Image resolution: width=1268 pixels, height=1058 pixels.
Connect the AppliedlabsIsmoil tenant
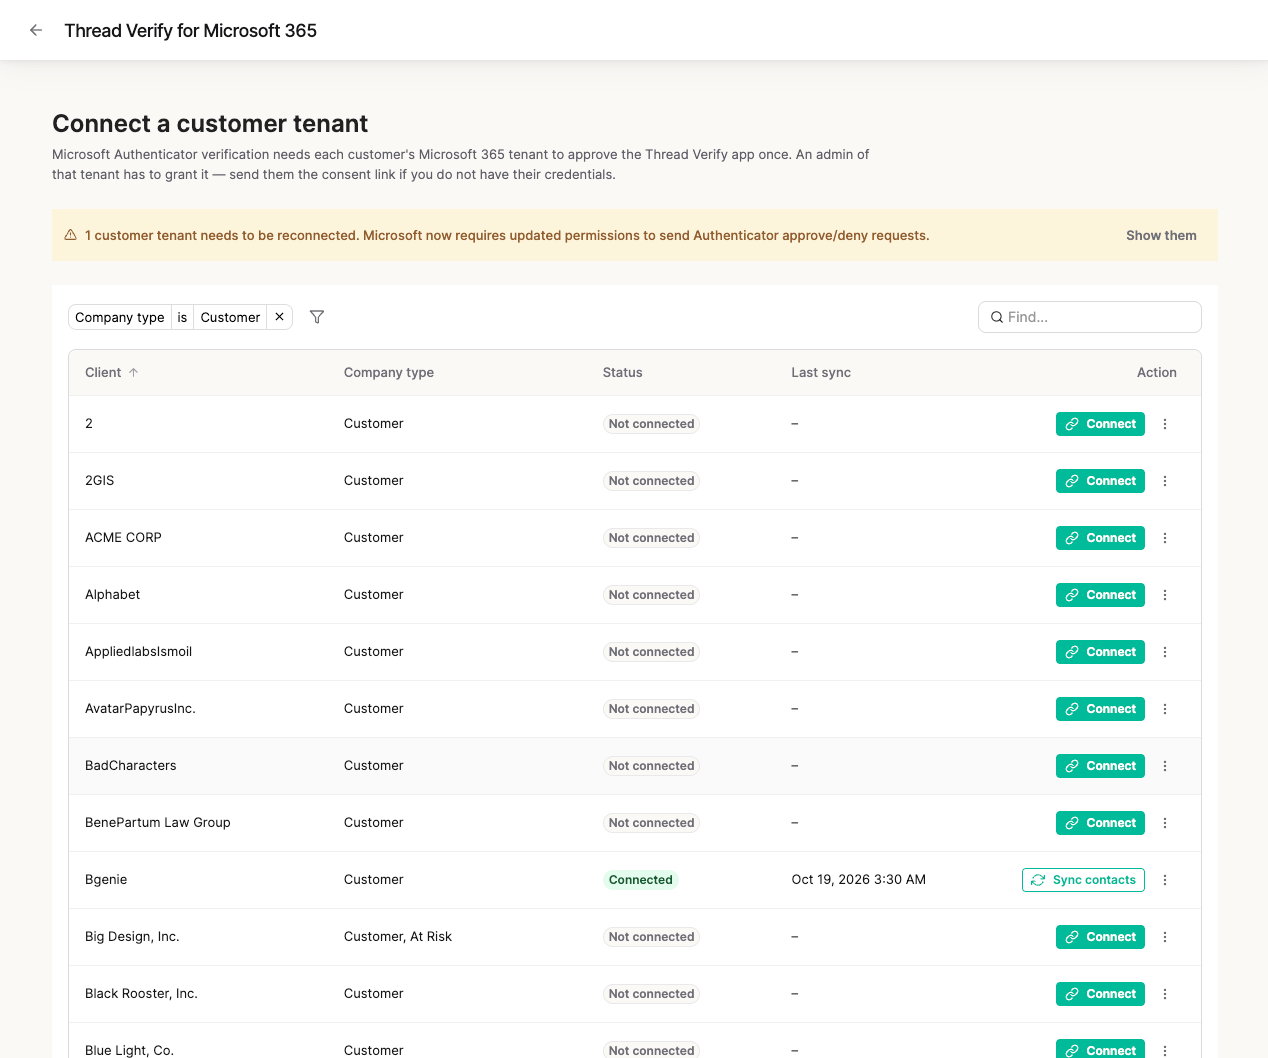pos(1100,652)
